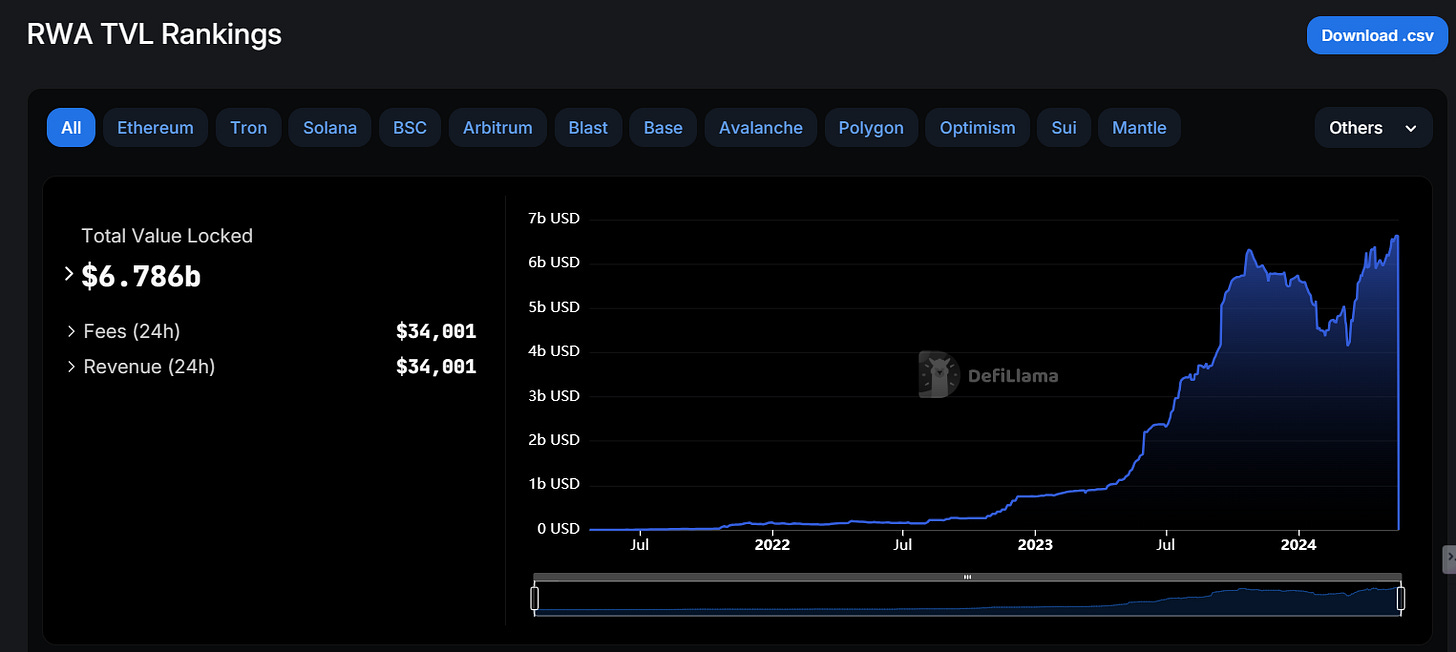Click the 2024 label on the time axis

coord(1298,545)
